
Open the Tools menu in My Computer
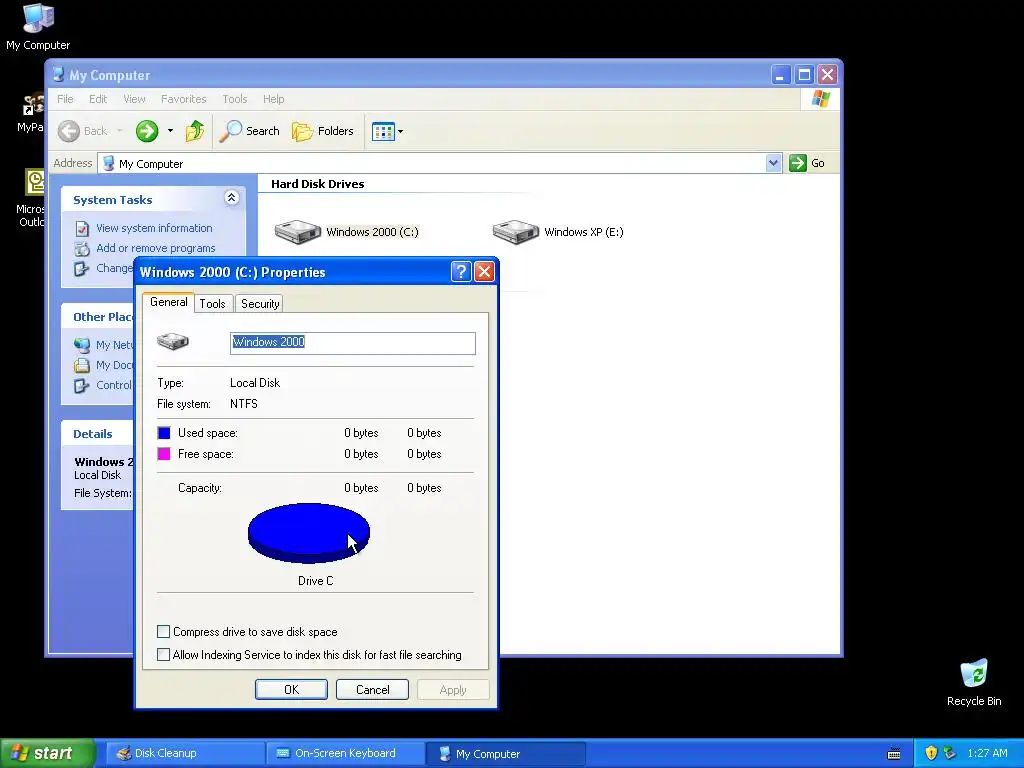click(234, 99)
